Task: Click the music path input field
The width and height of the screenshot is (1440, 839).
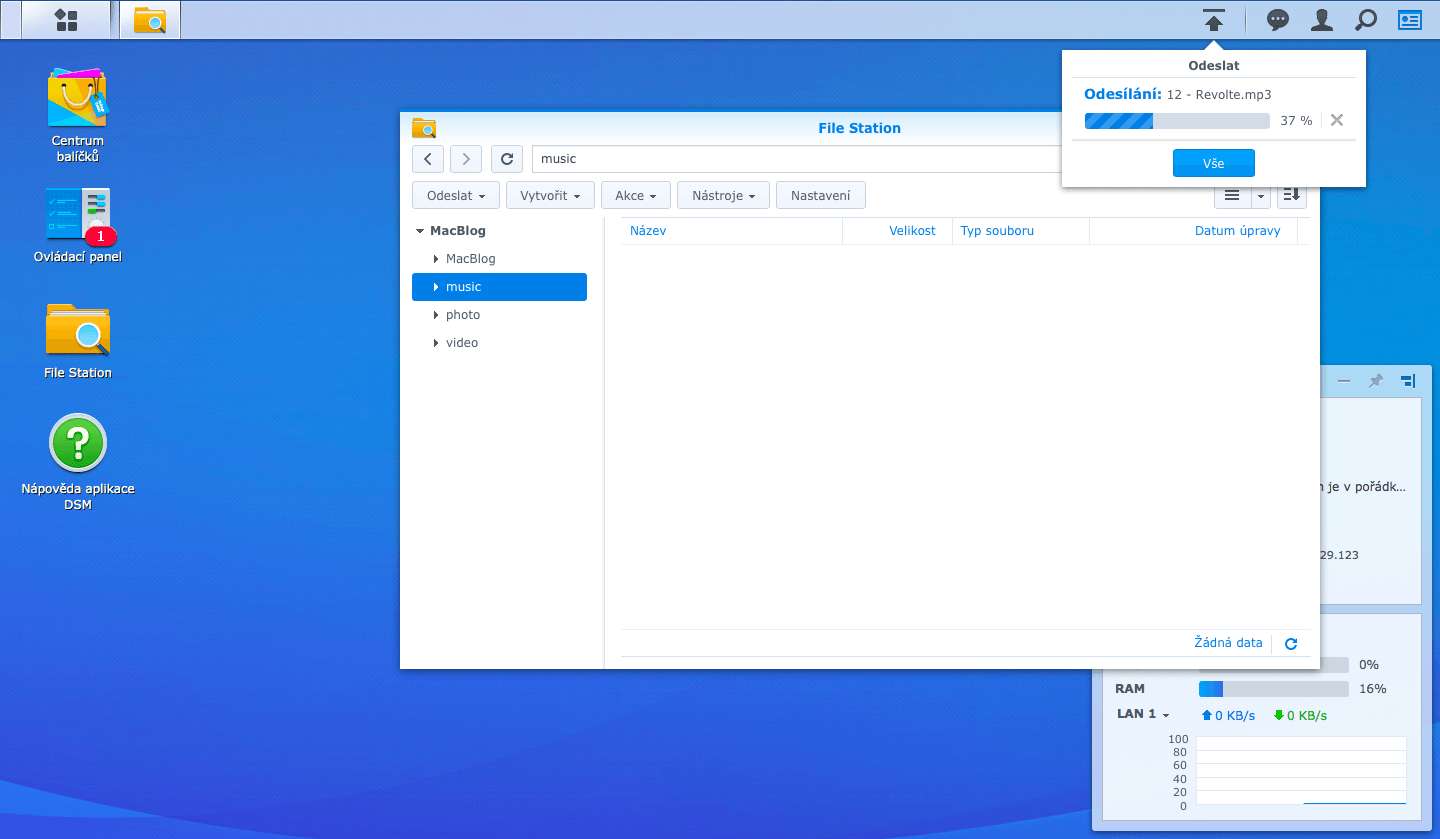Action: coord(797,158)
